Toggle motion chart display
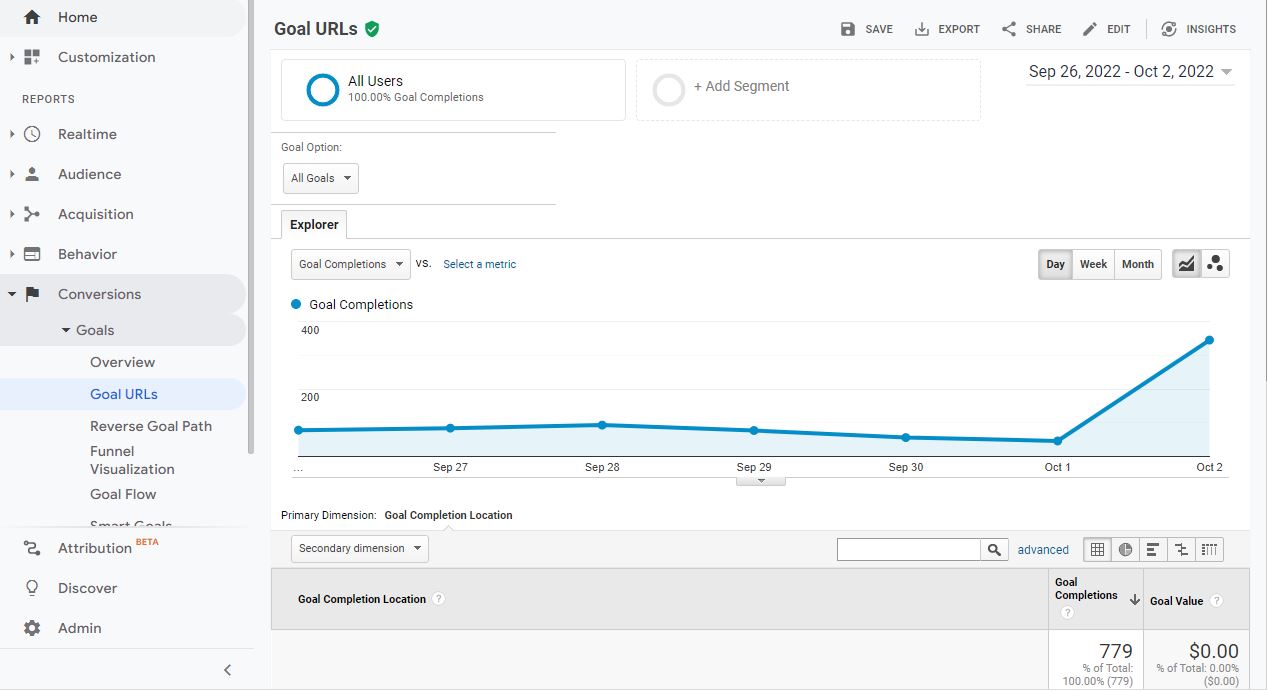1267x693 pixels. click(x=1215, y=264)
